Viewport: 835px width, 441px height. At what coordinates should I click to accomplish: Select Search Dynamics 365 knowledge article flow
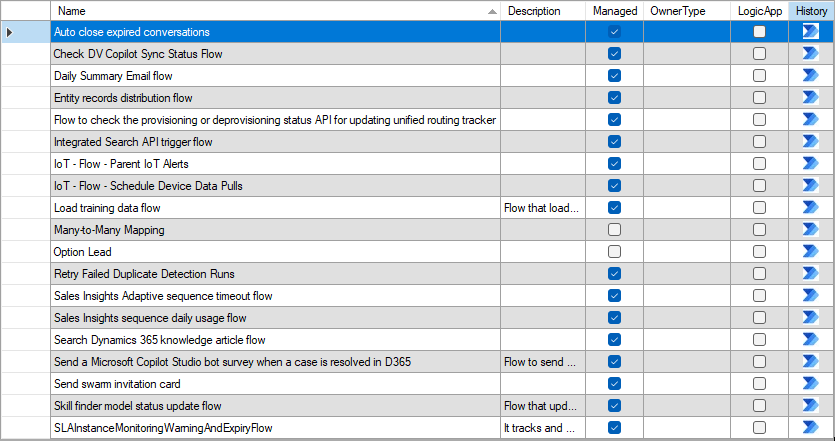pyautogui.click(x=276, y=340)
